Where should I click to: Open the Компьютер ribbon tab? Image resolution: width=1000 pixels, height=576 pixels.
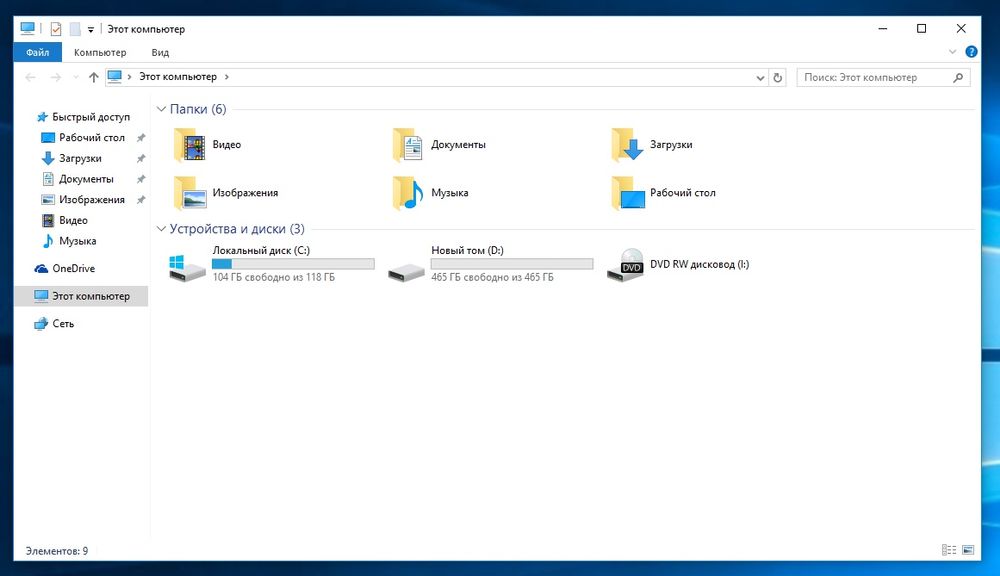100,52
